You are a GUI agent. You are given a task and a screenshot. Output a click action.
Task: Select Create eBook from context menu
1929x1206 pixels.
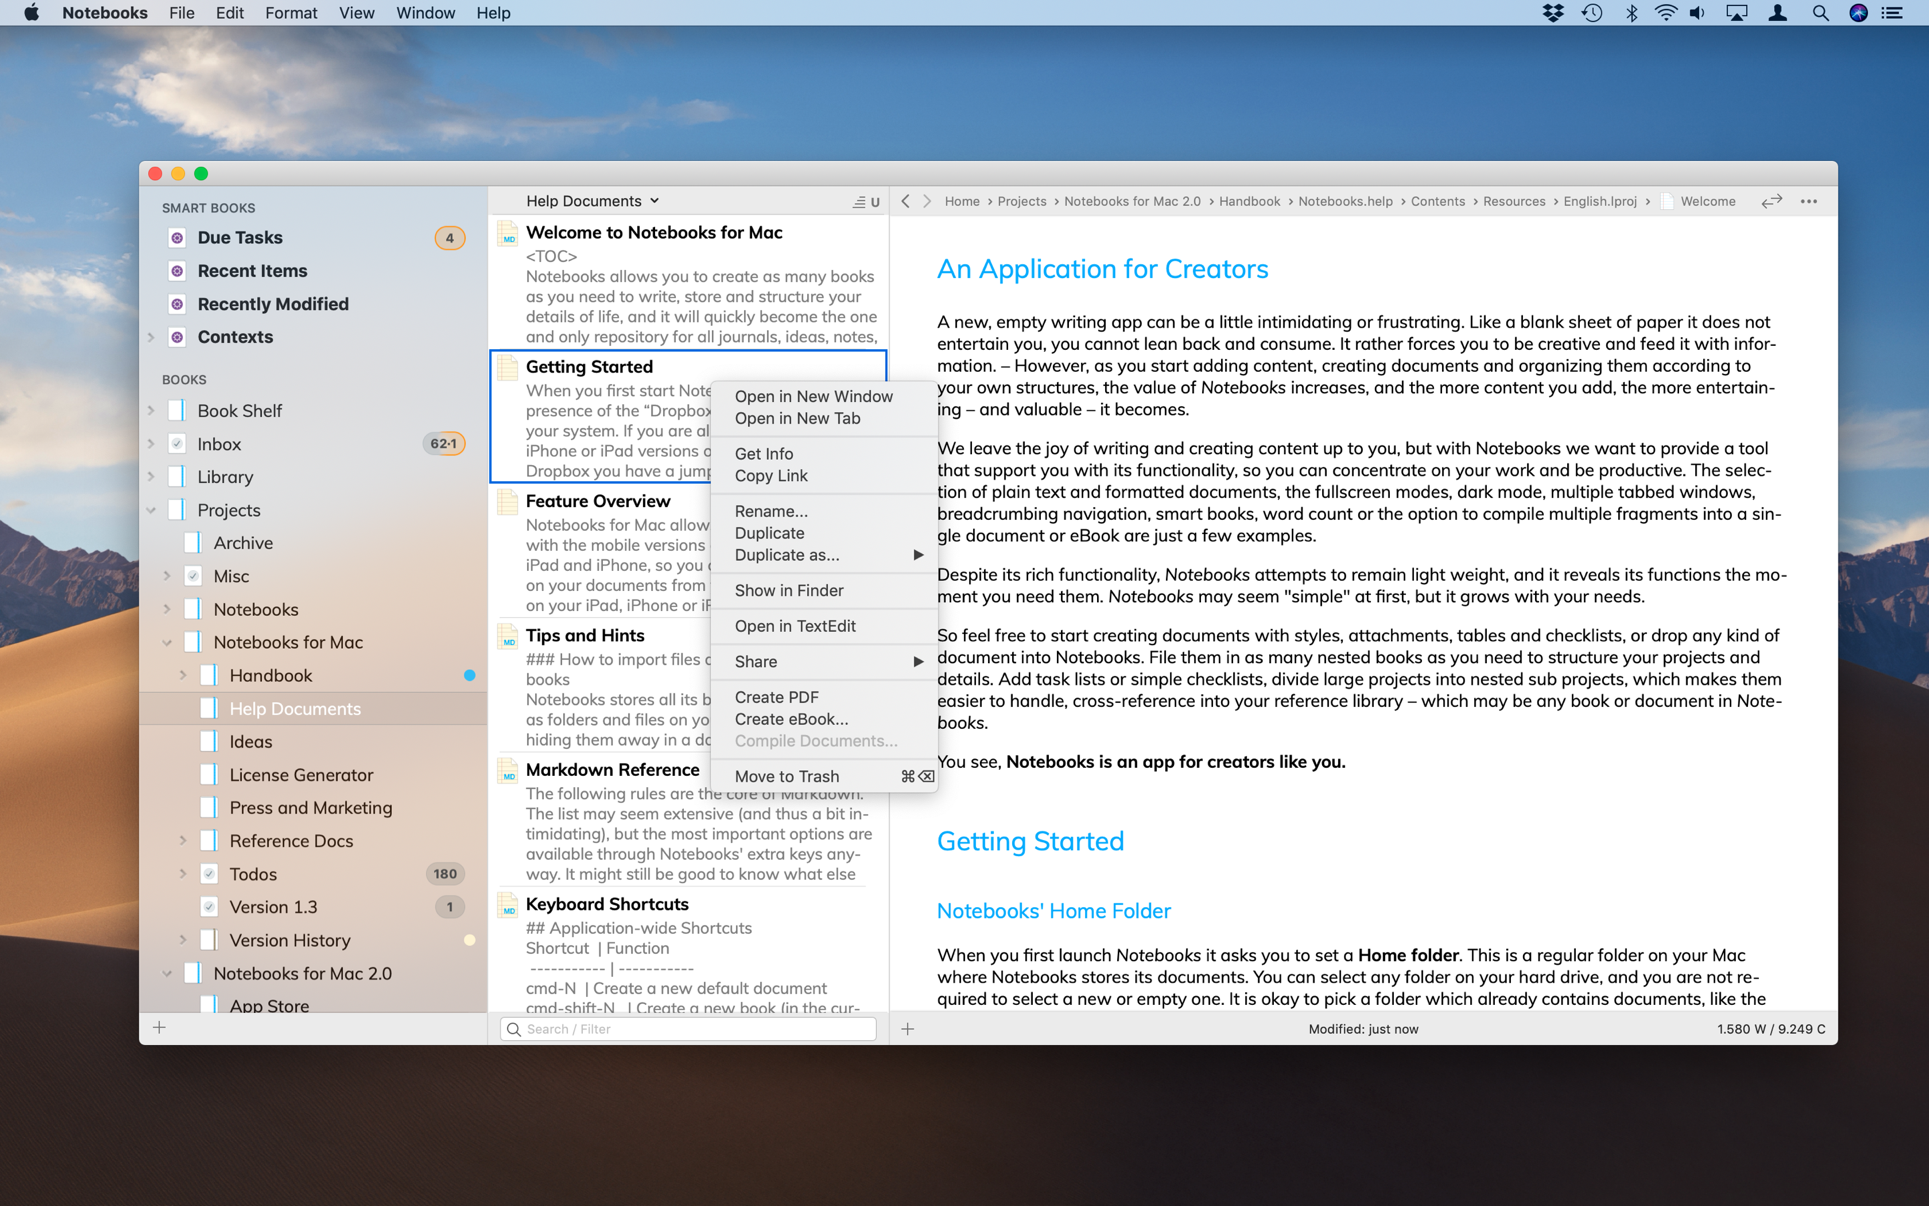click(792, 718)
